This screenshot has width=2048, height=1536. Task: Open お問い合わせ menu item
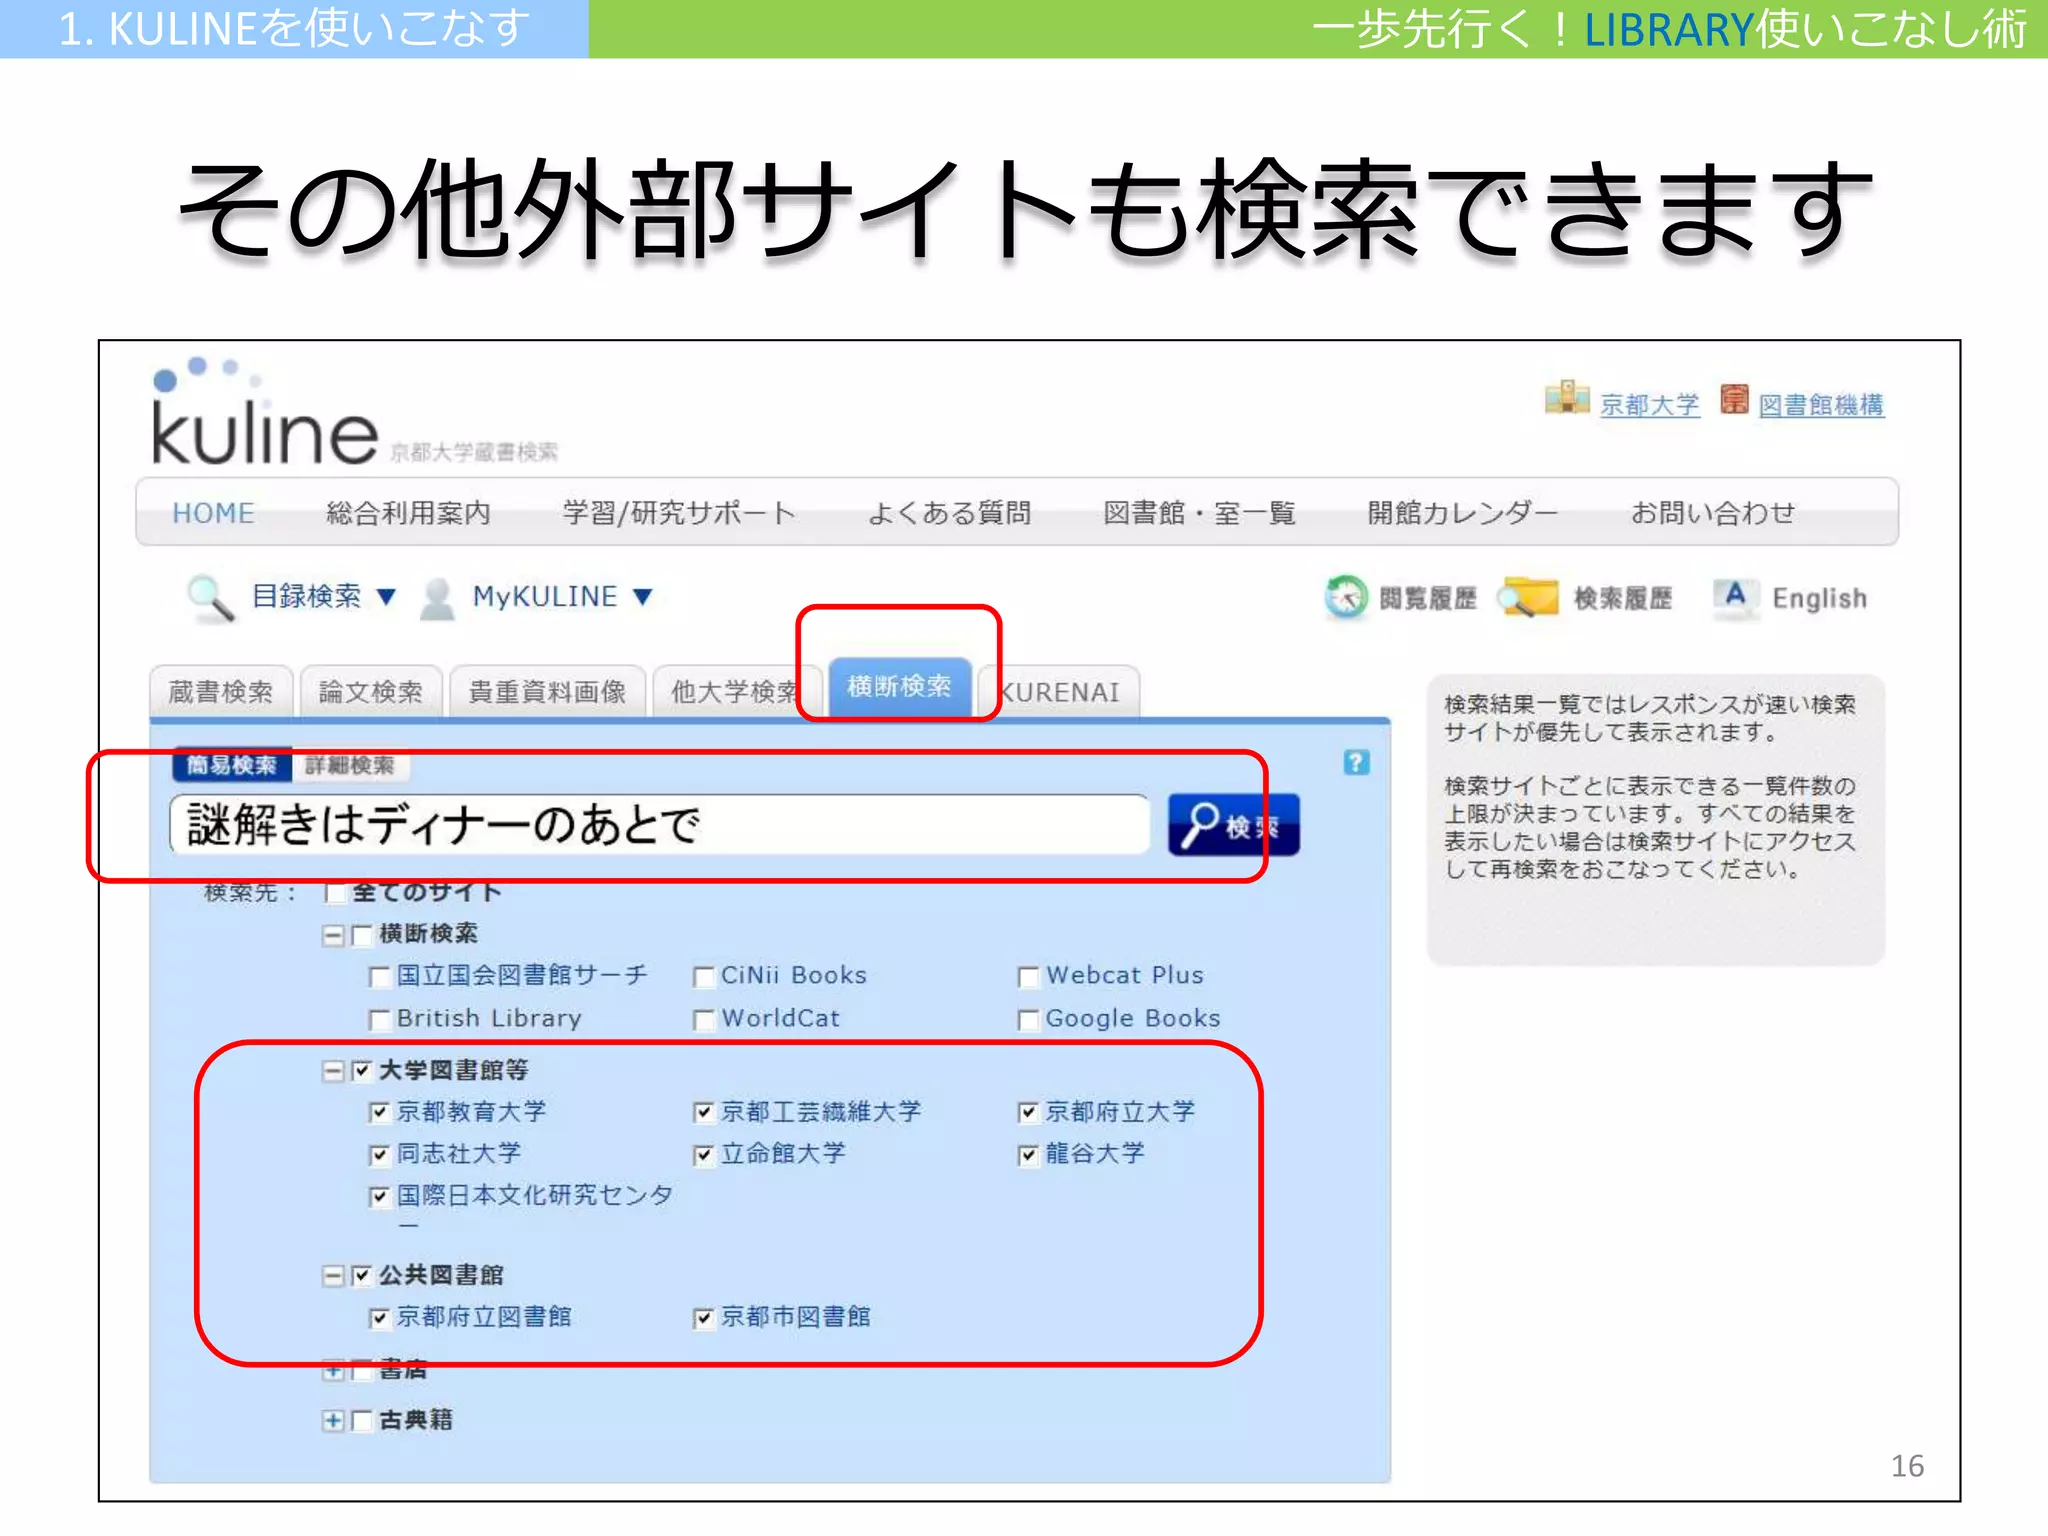pos(1713,513)
